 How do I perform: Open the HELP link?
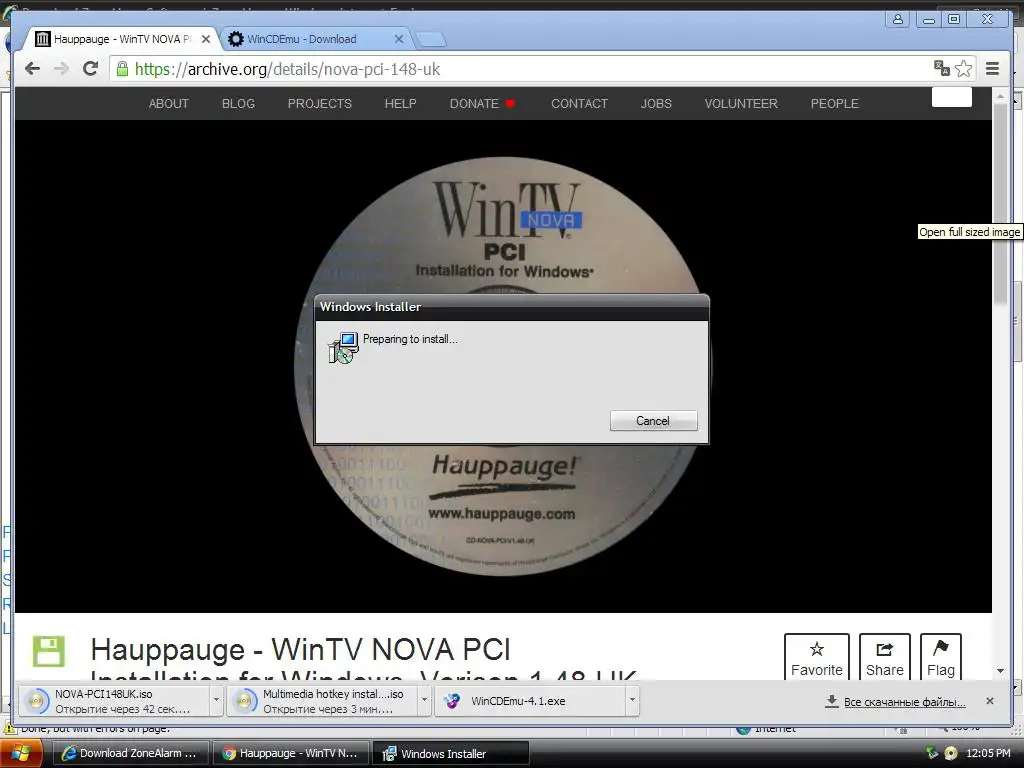pos(400,104)
